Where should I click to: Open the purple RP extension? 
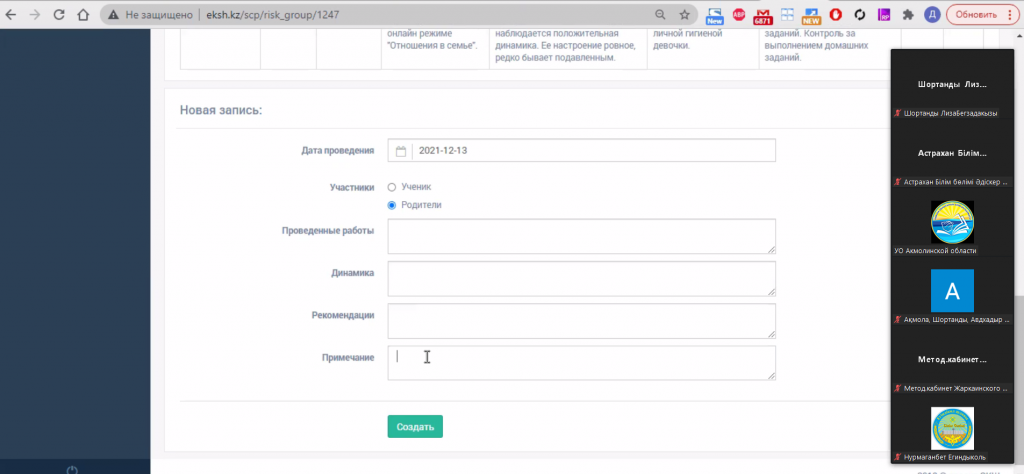[x=884, y=14]
